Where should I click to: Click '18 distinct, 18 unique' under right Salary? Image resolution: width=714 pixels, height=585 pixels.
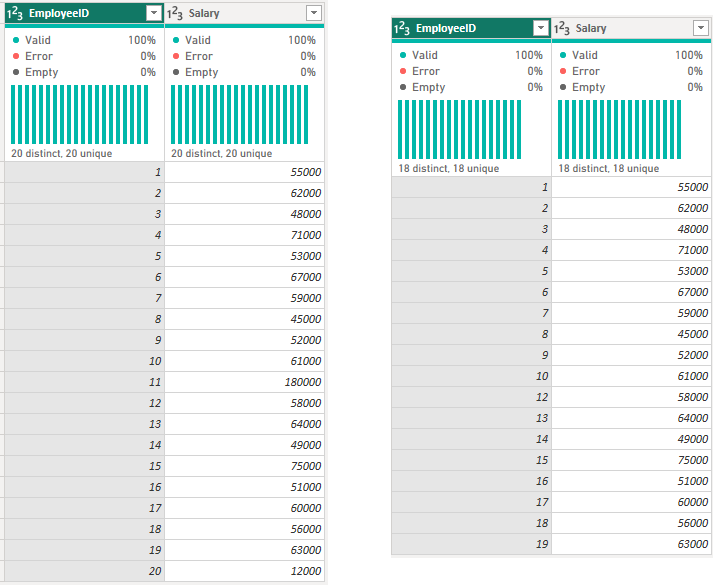[608, 168]
